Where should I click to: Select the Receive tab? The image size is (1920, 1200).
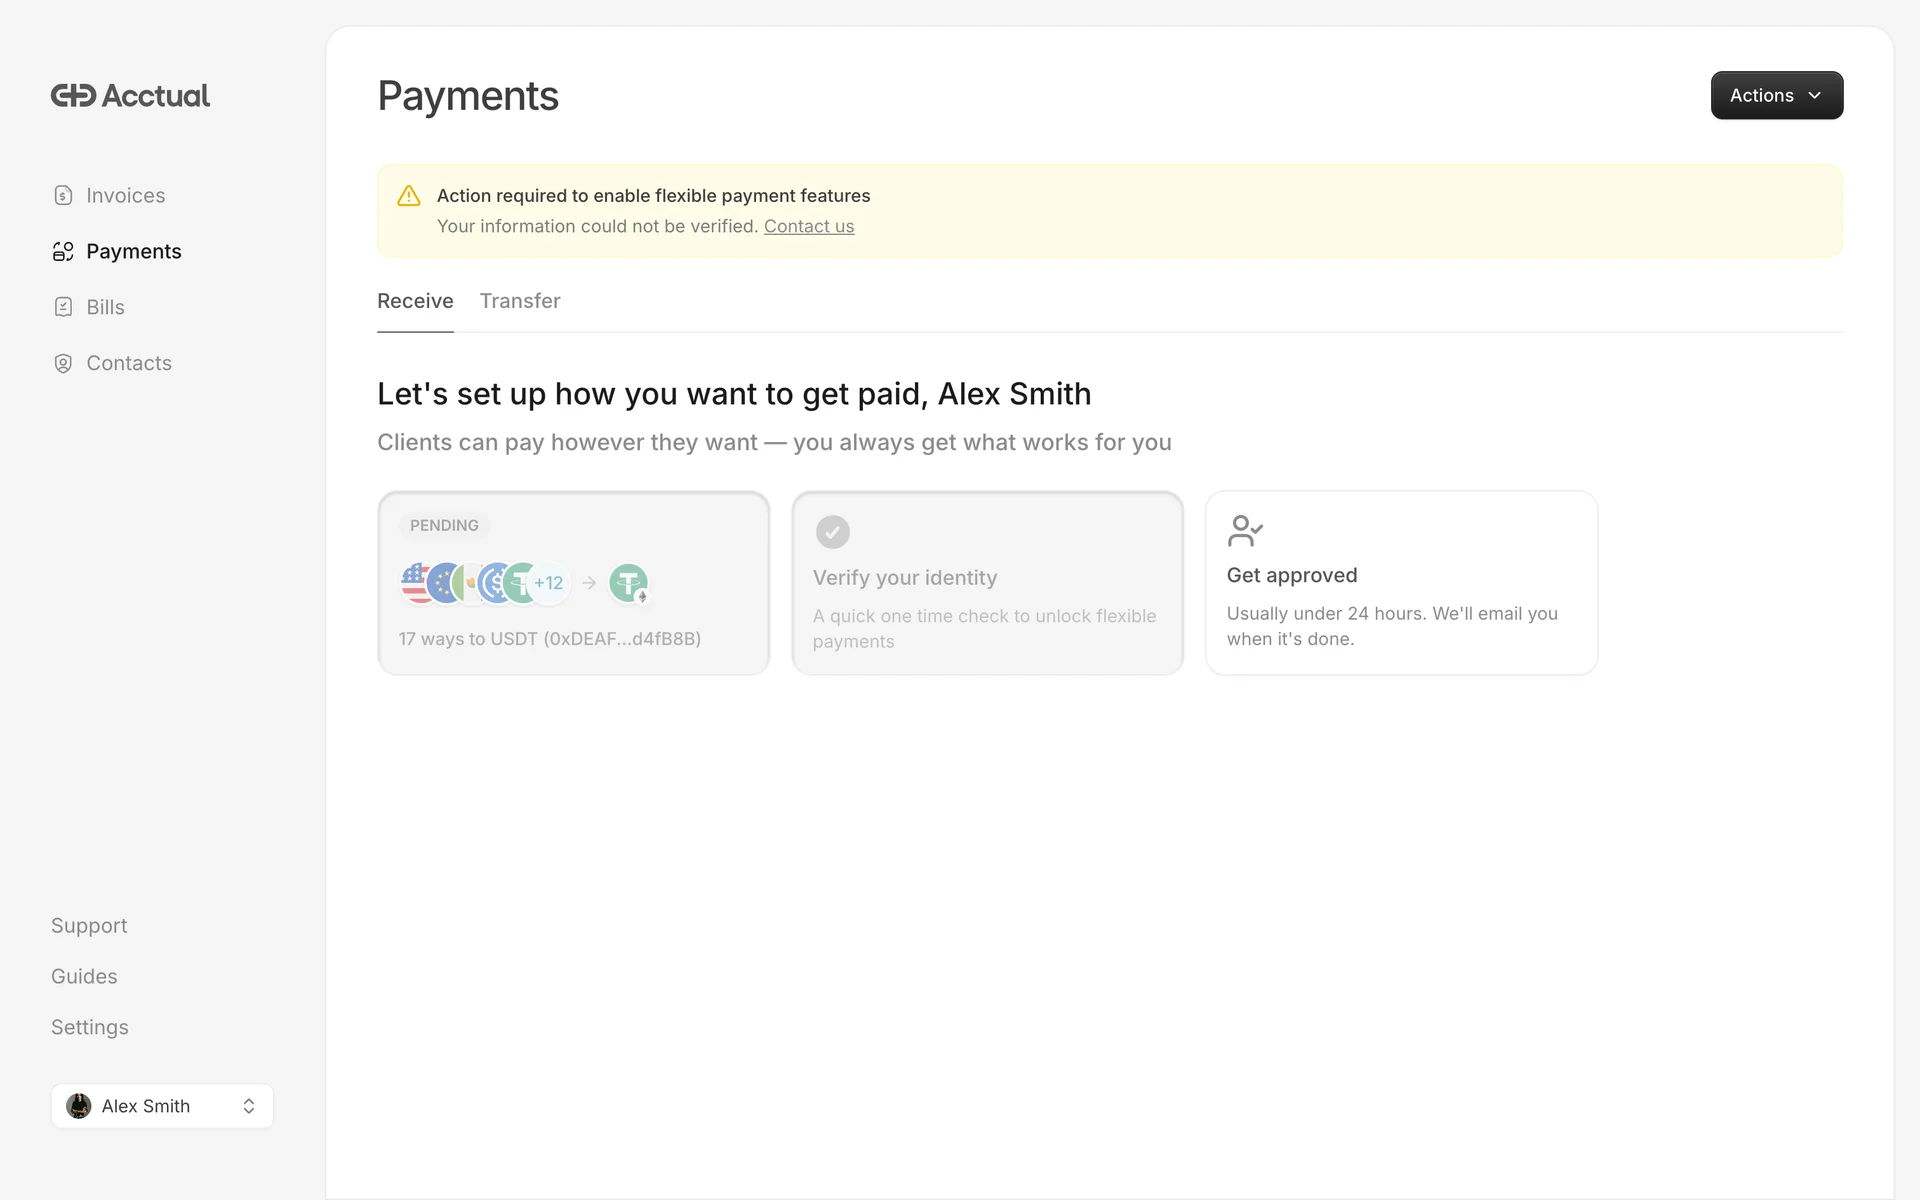point(415,301)
